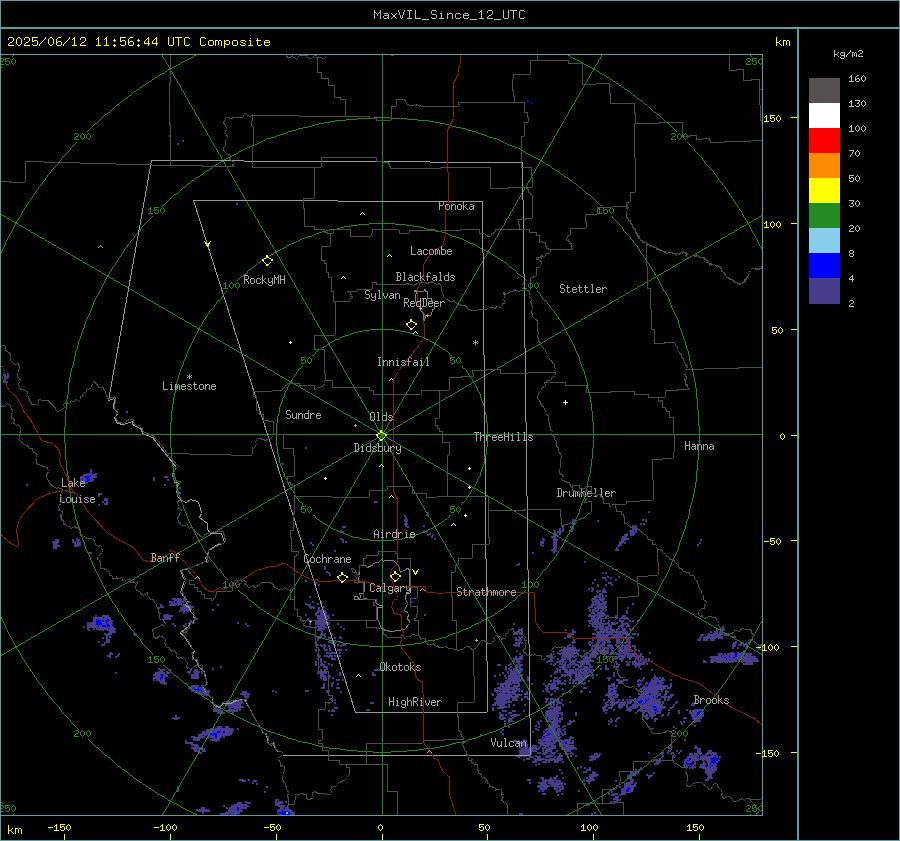Select the ThreeHills label

503,437
